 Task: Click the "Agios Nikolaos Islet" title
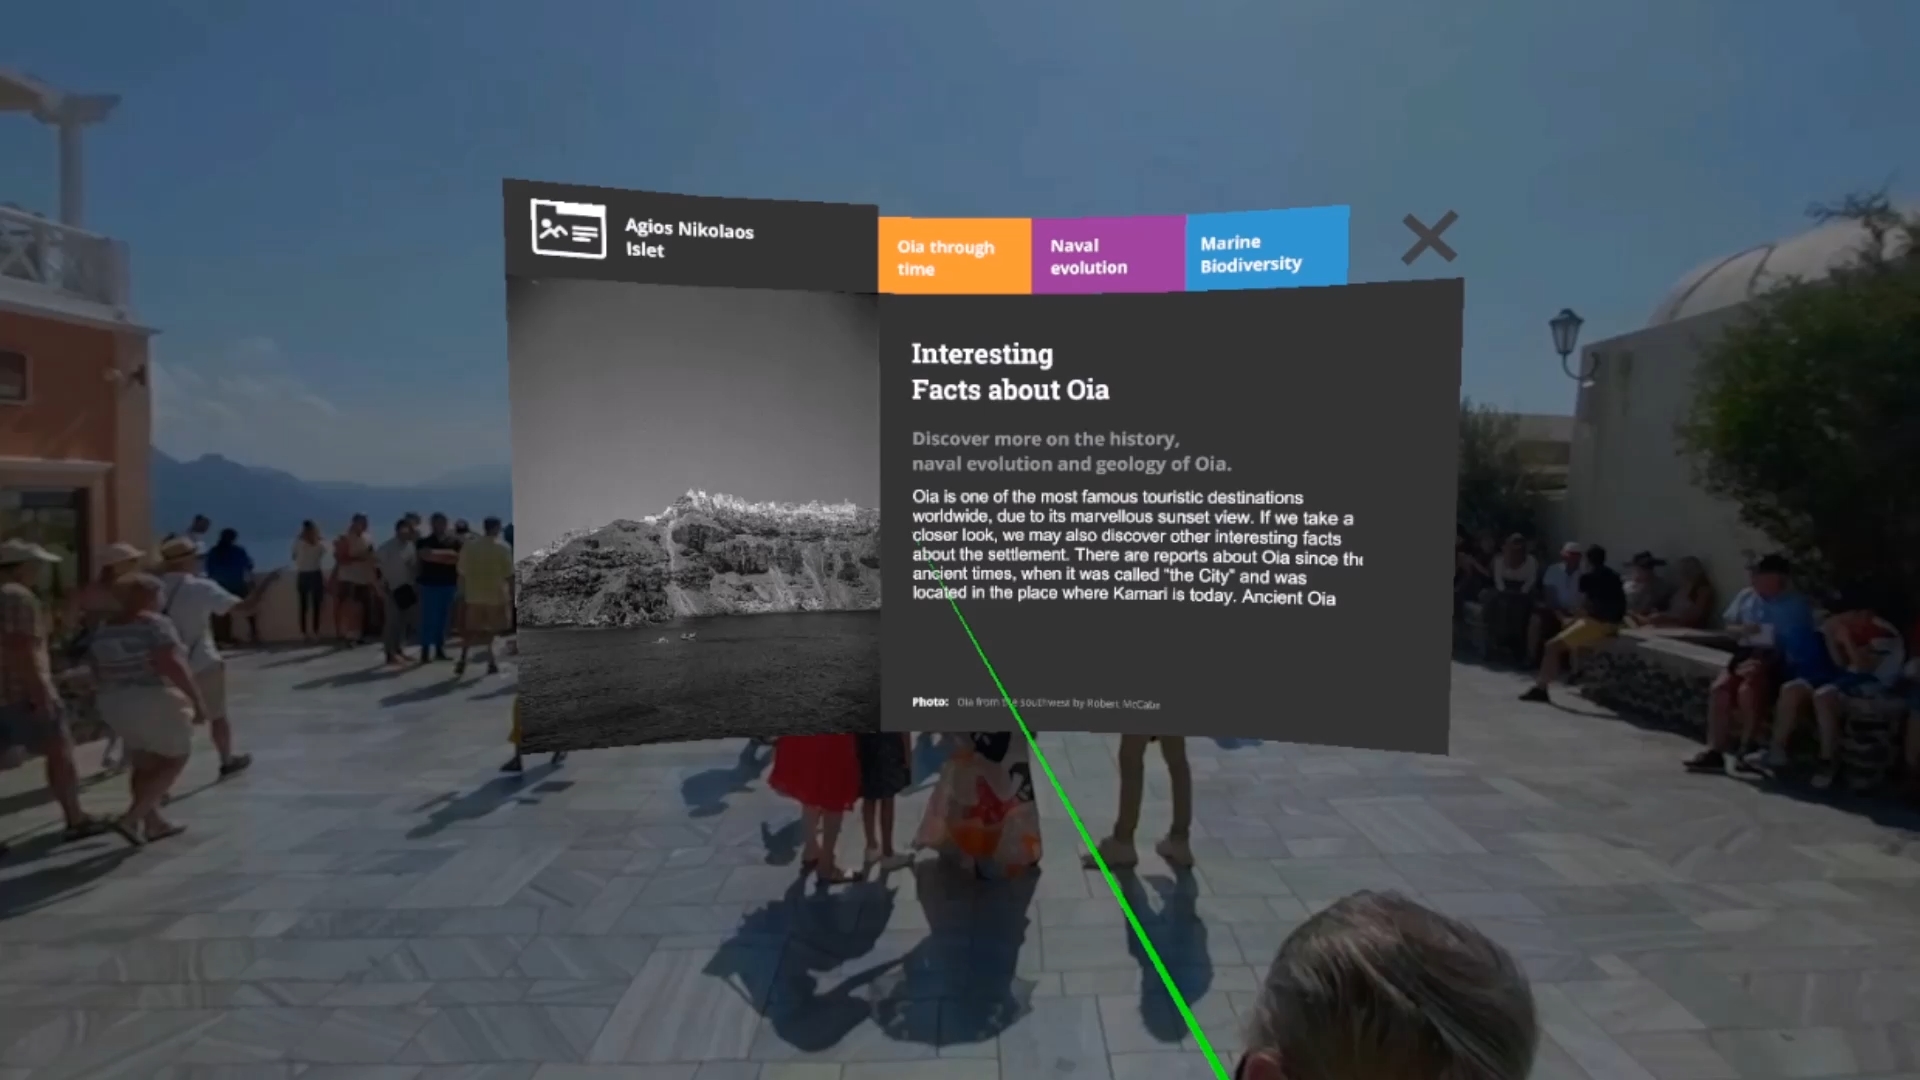[x=689, y=239]
